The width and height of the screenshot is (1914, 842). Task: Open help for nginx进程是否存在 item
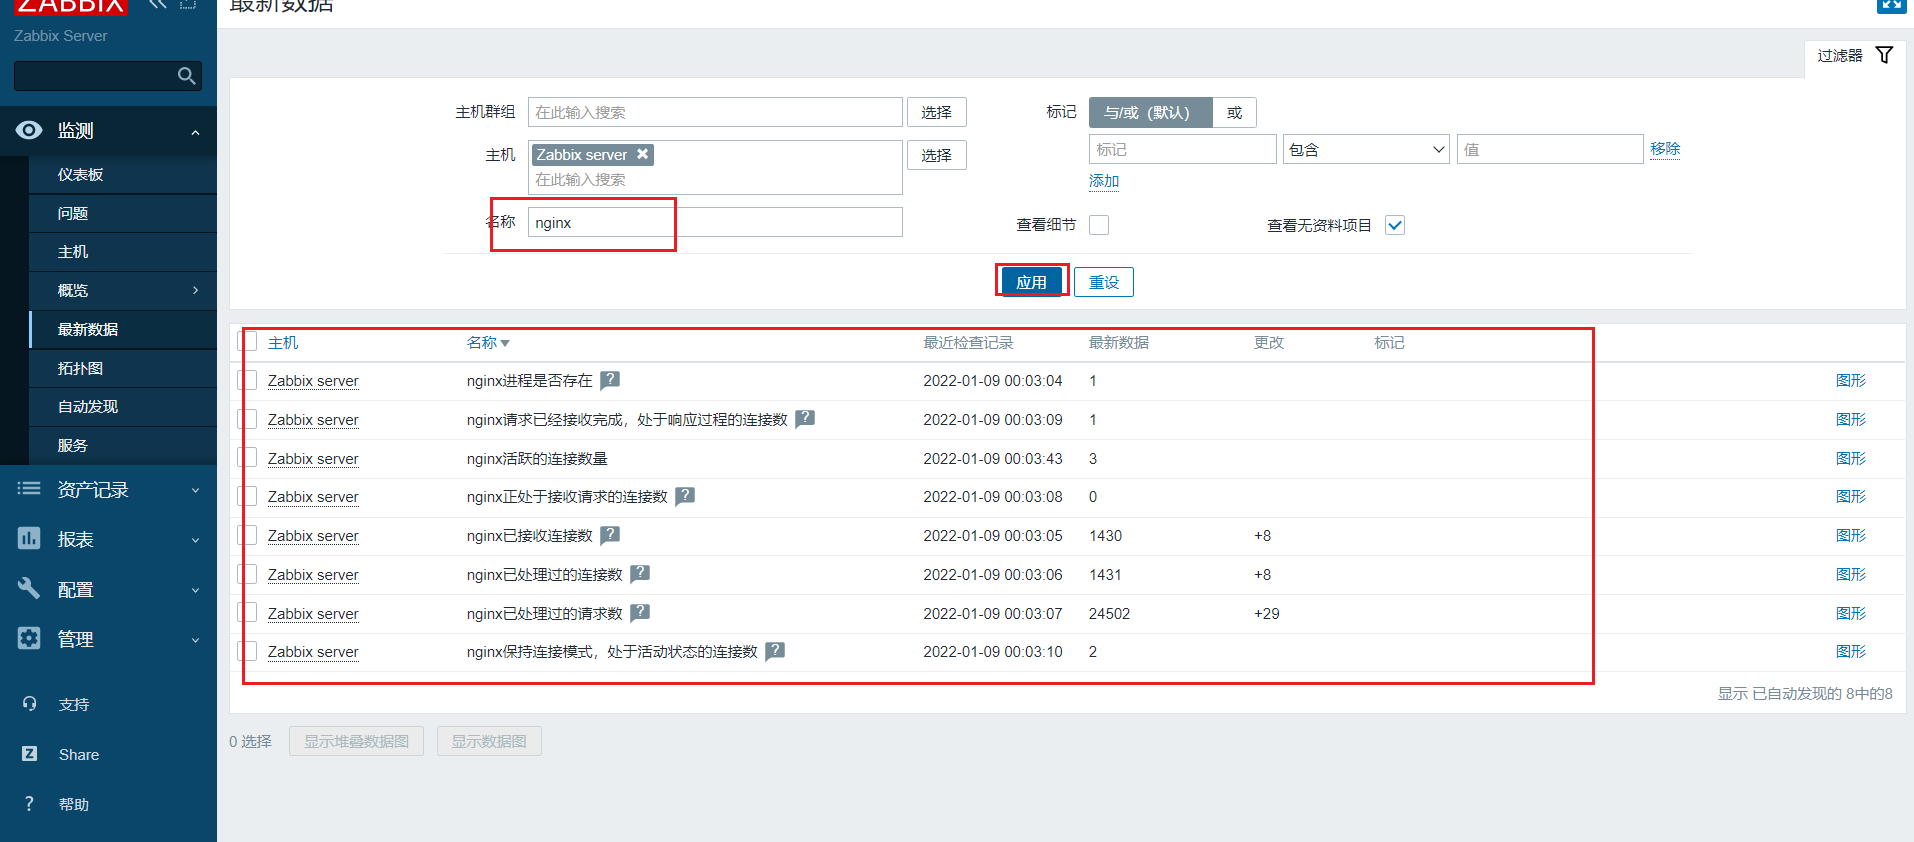point(610,380)
